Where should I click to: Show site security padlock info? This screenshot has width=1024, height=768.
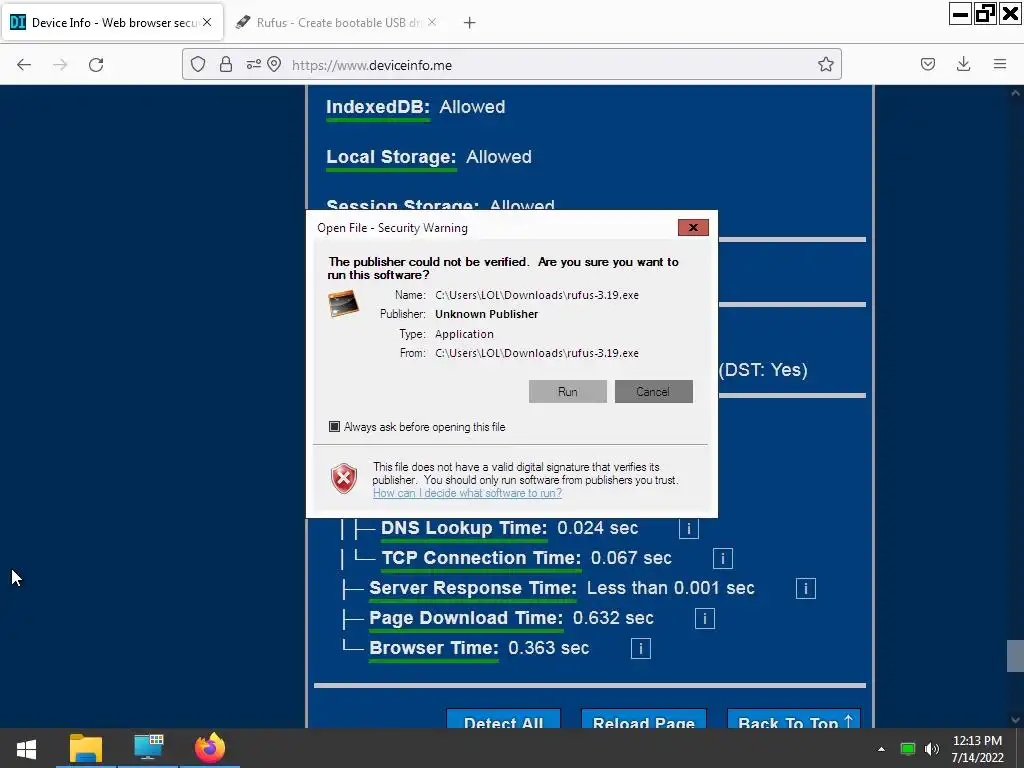point(226,64)
